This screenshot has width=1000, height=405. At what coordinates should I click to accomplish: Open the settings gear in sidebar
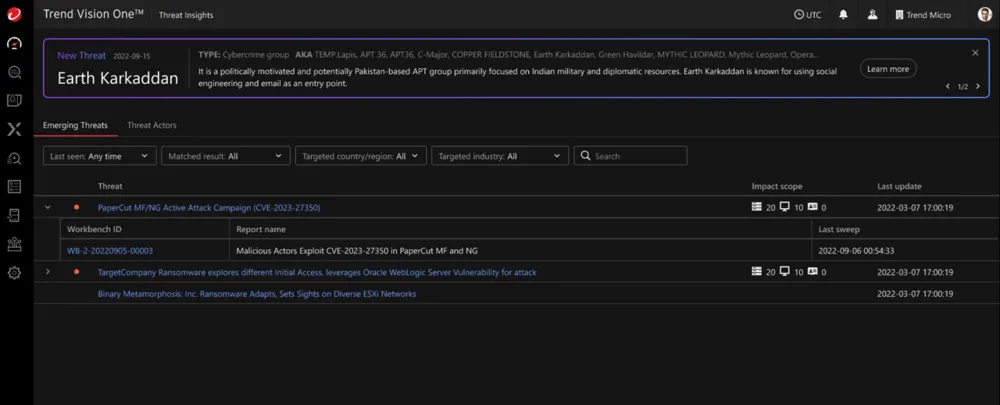click(14, 273)
